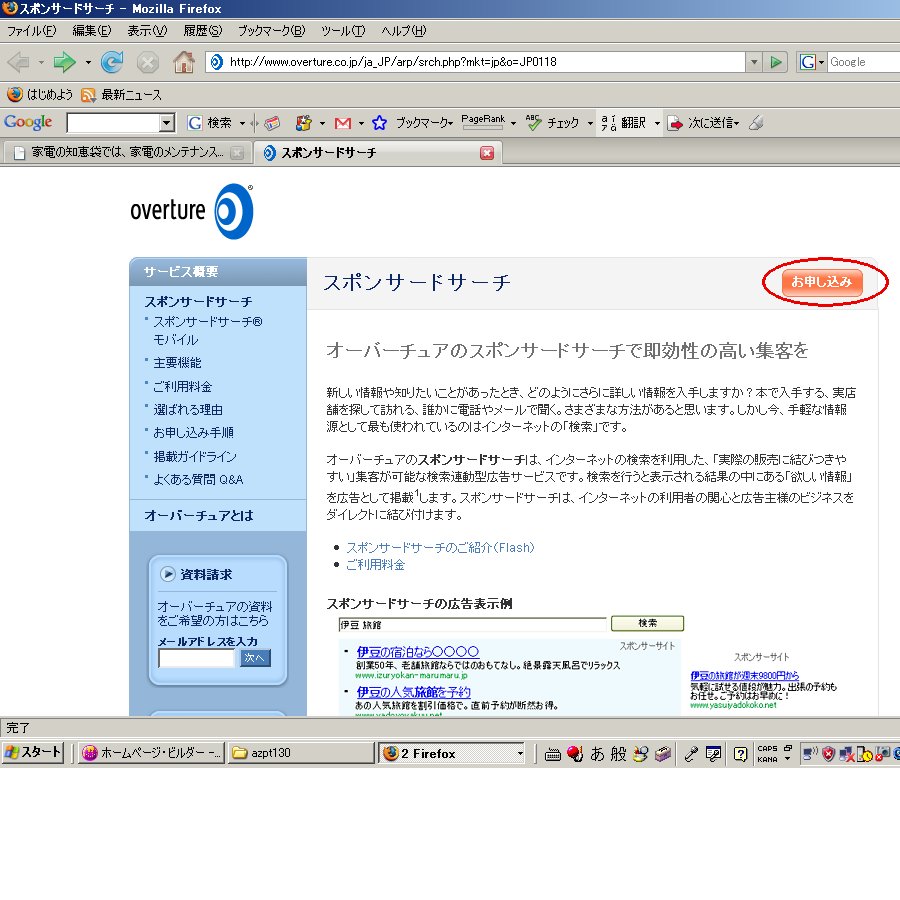Click the はじめよう Firefox bookmark icon
Viewport: 900px width, 900px height.
pyautogui.click(x=15, y=94)
